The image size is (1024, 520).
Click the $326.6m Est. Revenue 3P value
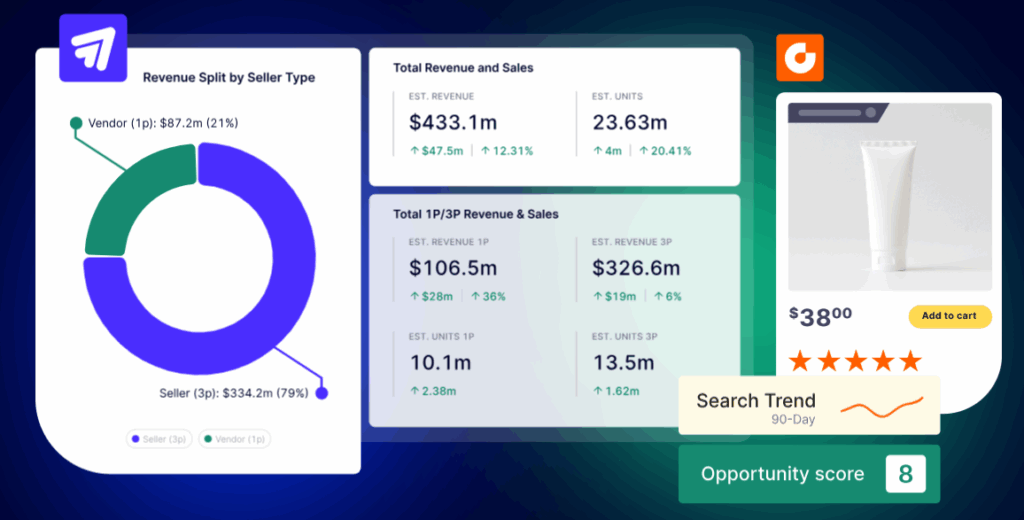(635, 268)
